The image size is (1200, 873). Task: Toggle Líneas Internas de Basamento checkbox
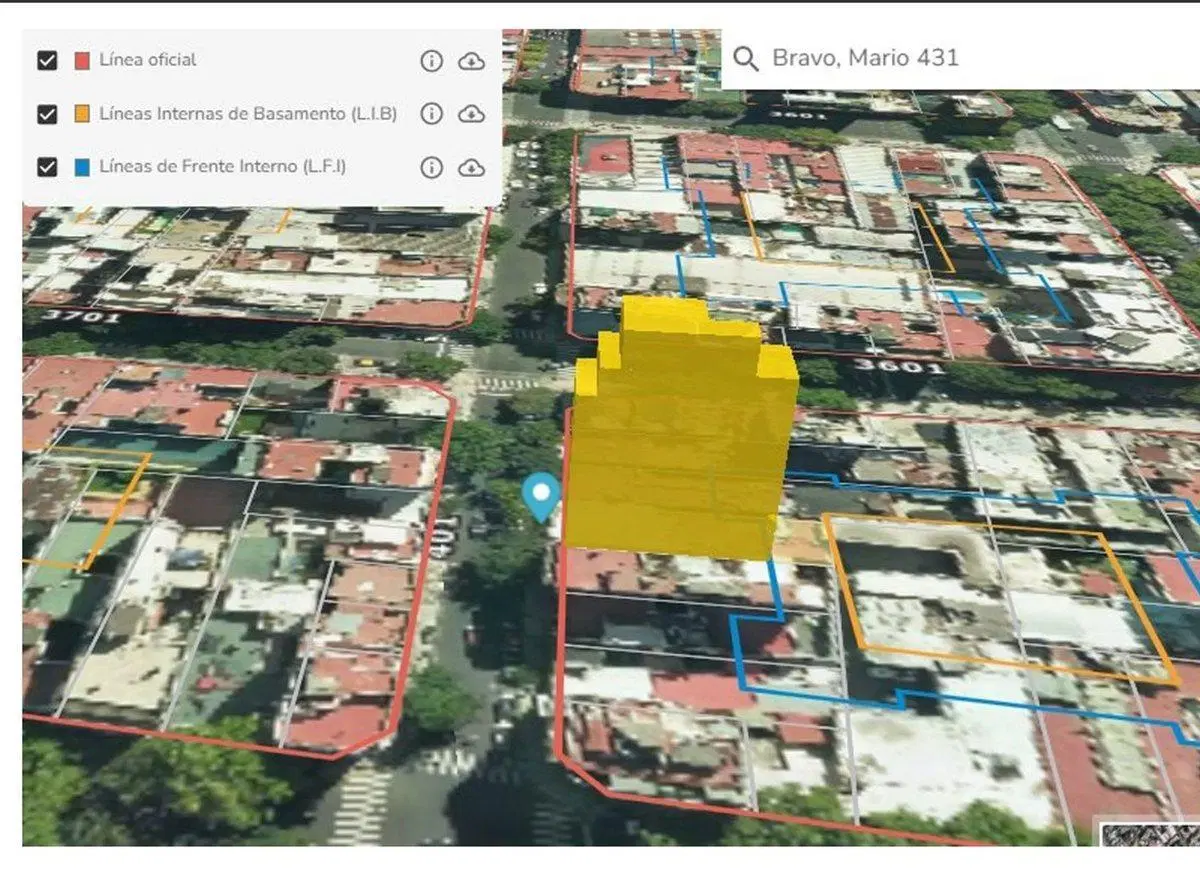[x=46, y=114]
